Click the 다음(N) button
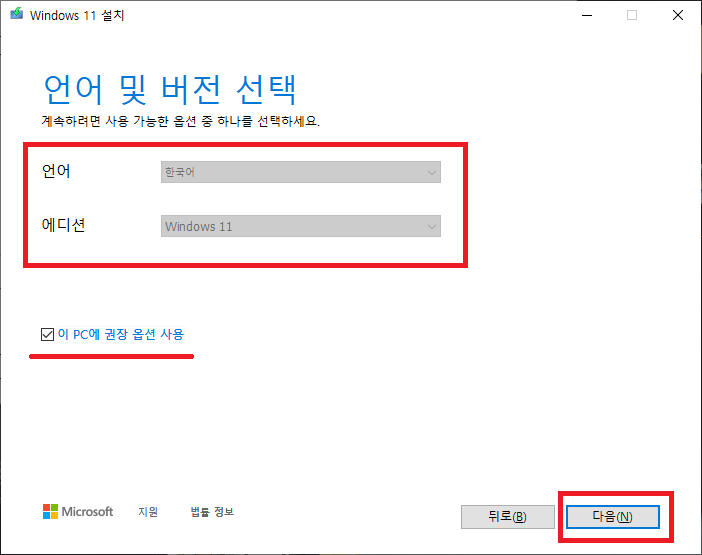Image resolution: width=702 pixels, height=555 pixels. click(612, 517)
